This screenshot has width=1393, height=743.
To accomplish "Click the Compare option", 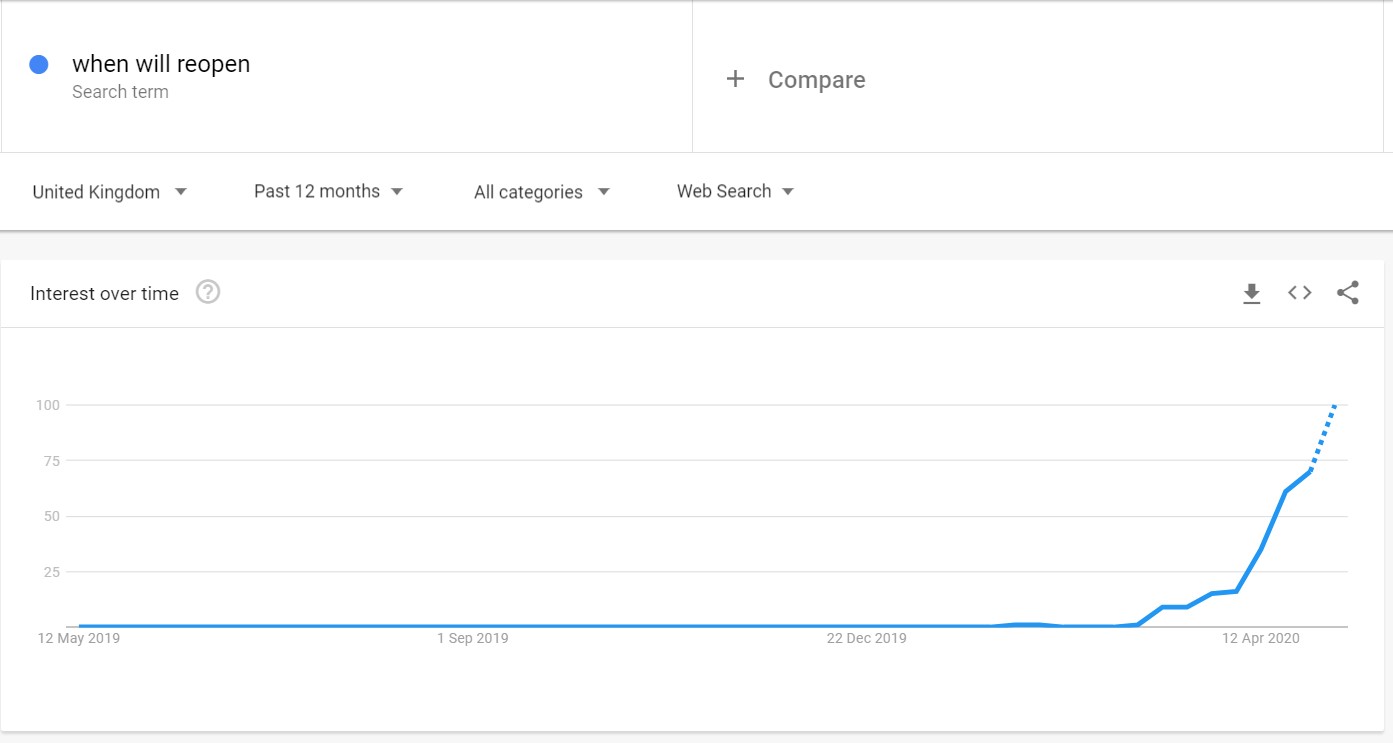I will 816,79.
